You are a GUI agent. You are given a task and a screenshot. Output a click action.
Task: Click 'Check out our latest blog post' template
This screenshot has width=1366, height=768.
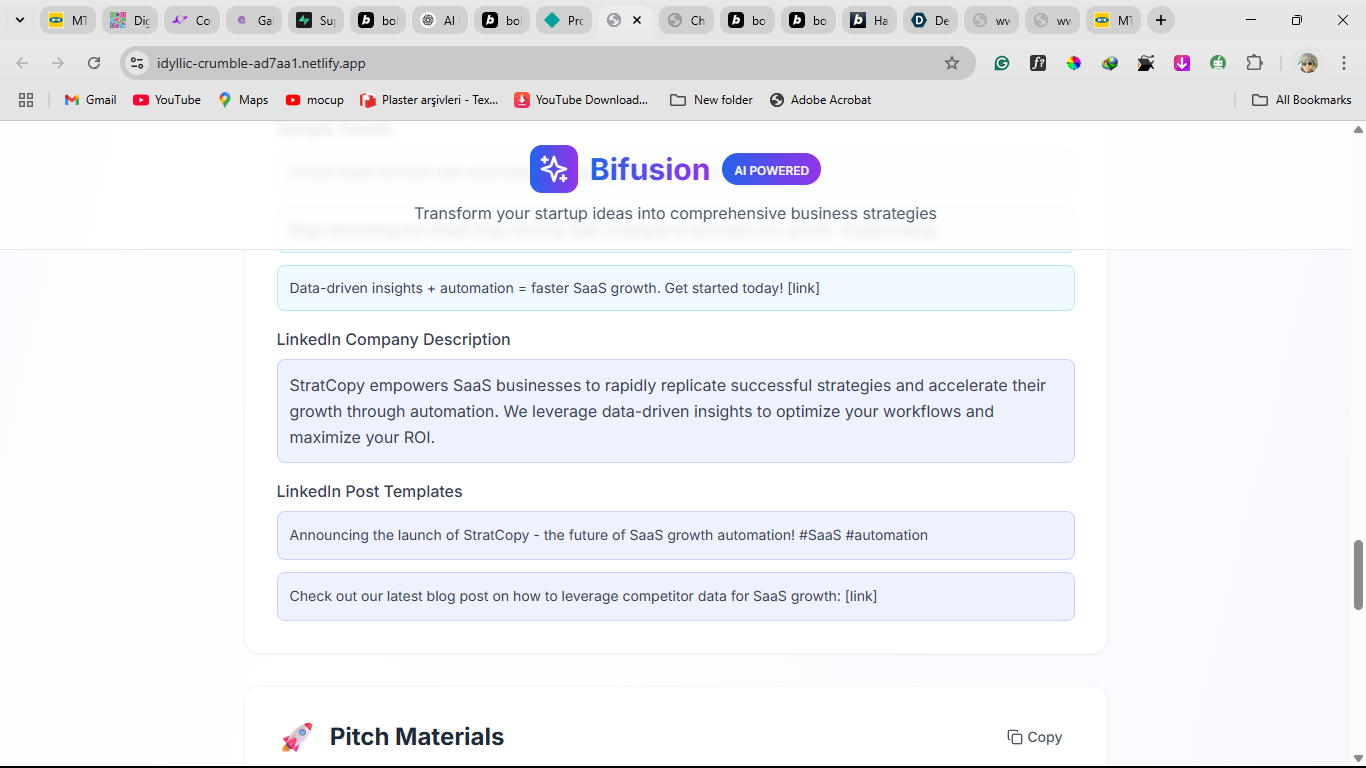pos(676,596)
